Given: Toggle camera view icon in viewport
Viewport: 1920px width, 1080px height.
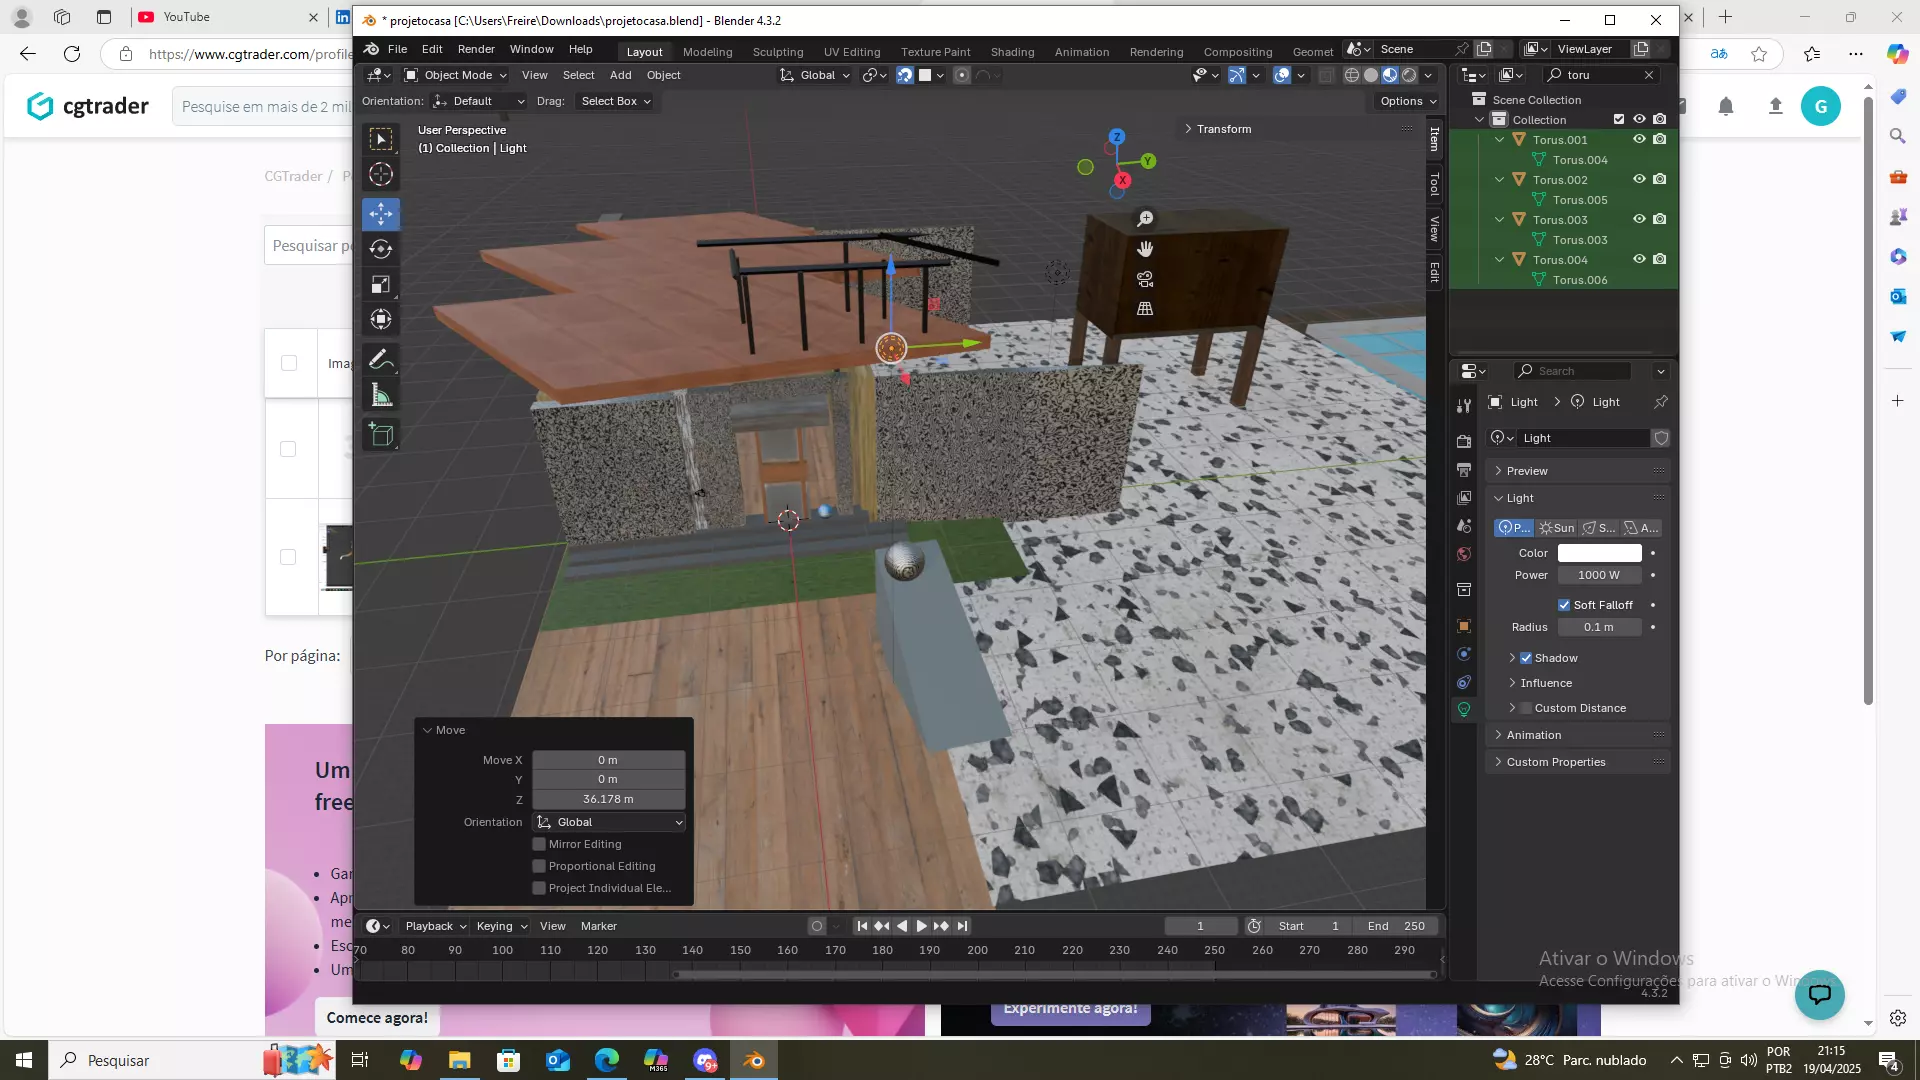Looking at the screenshot, I should (x=1145, y=279).
